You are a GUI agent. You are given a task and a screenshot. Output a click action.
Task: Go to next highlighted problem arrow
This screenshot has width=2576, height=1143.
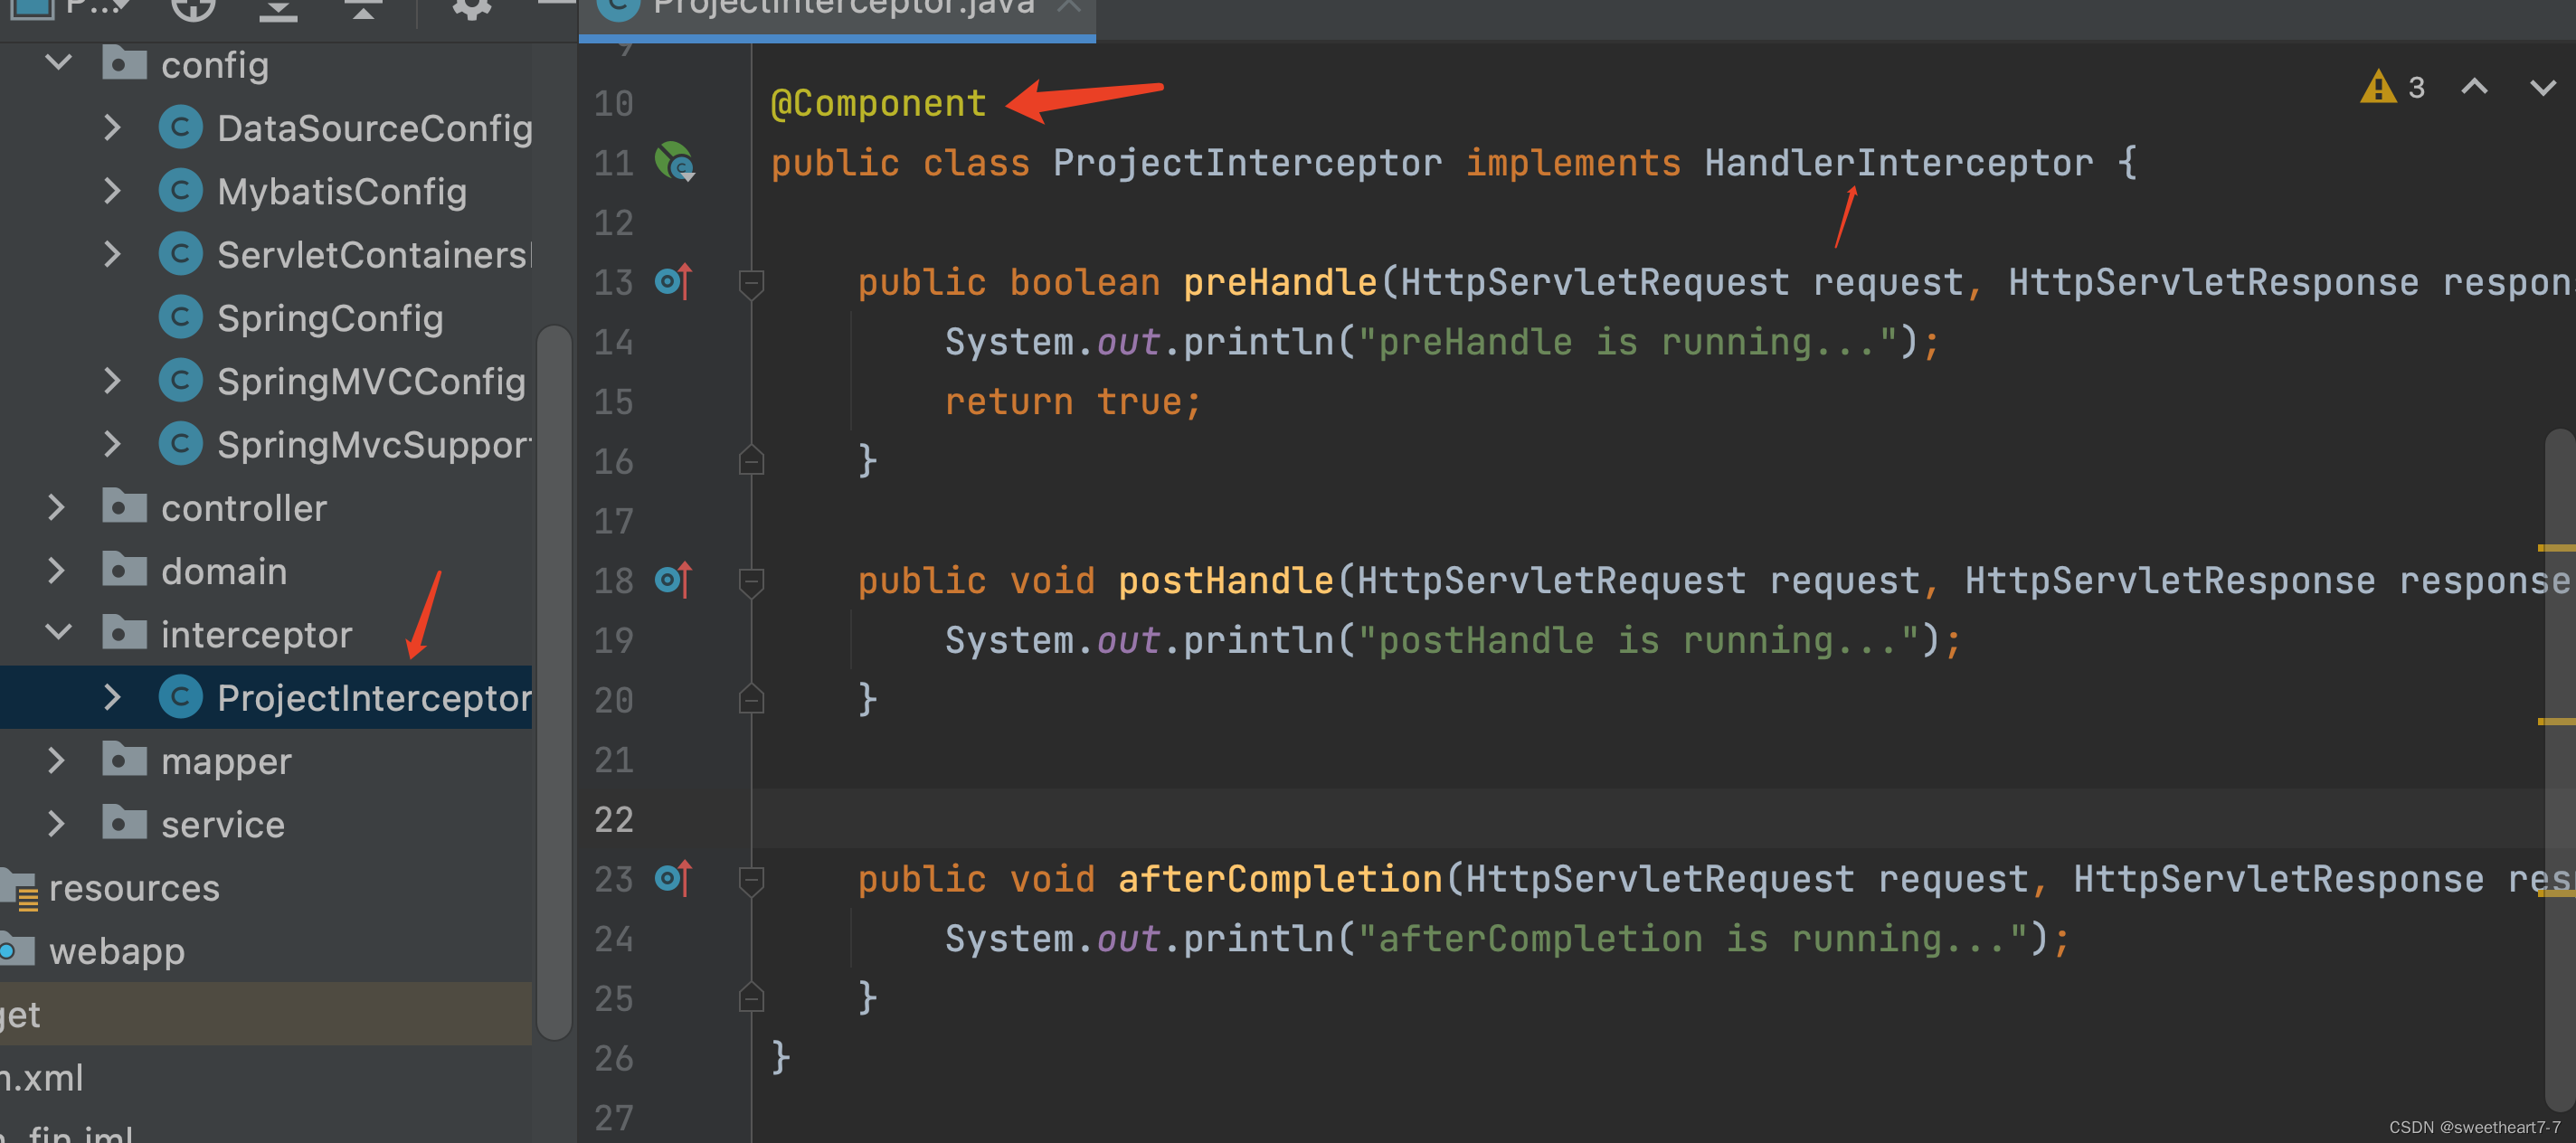[x=2542, y=88]
